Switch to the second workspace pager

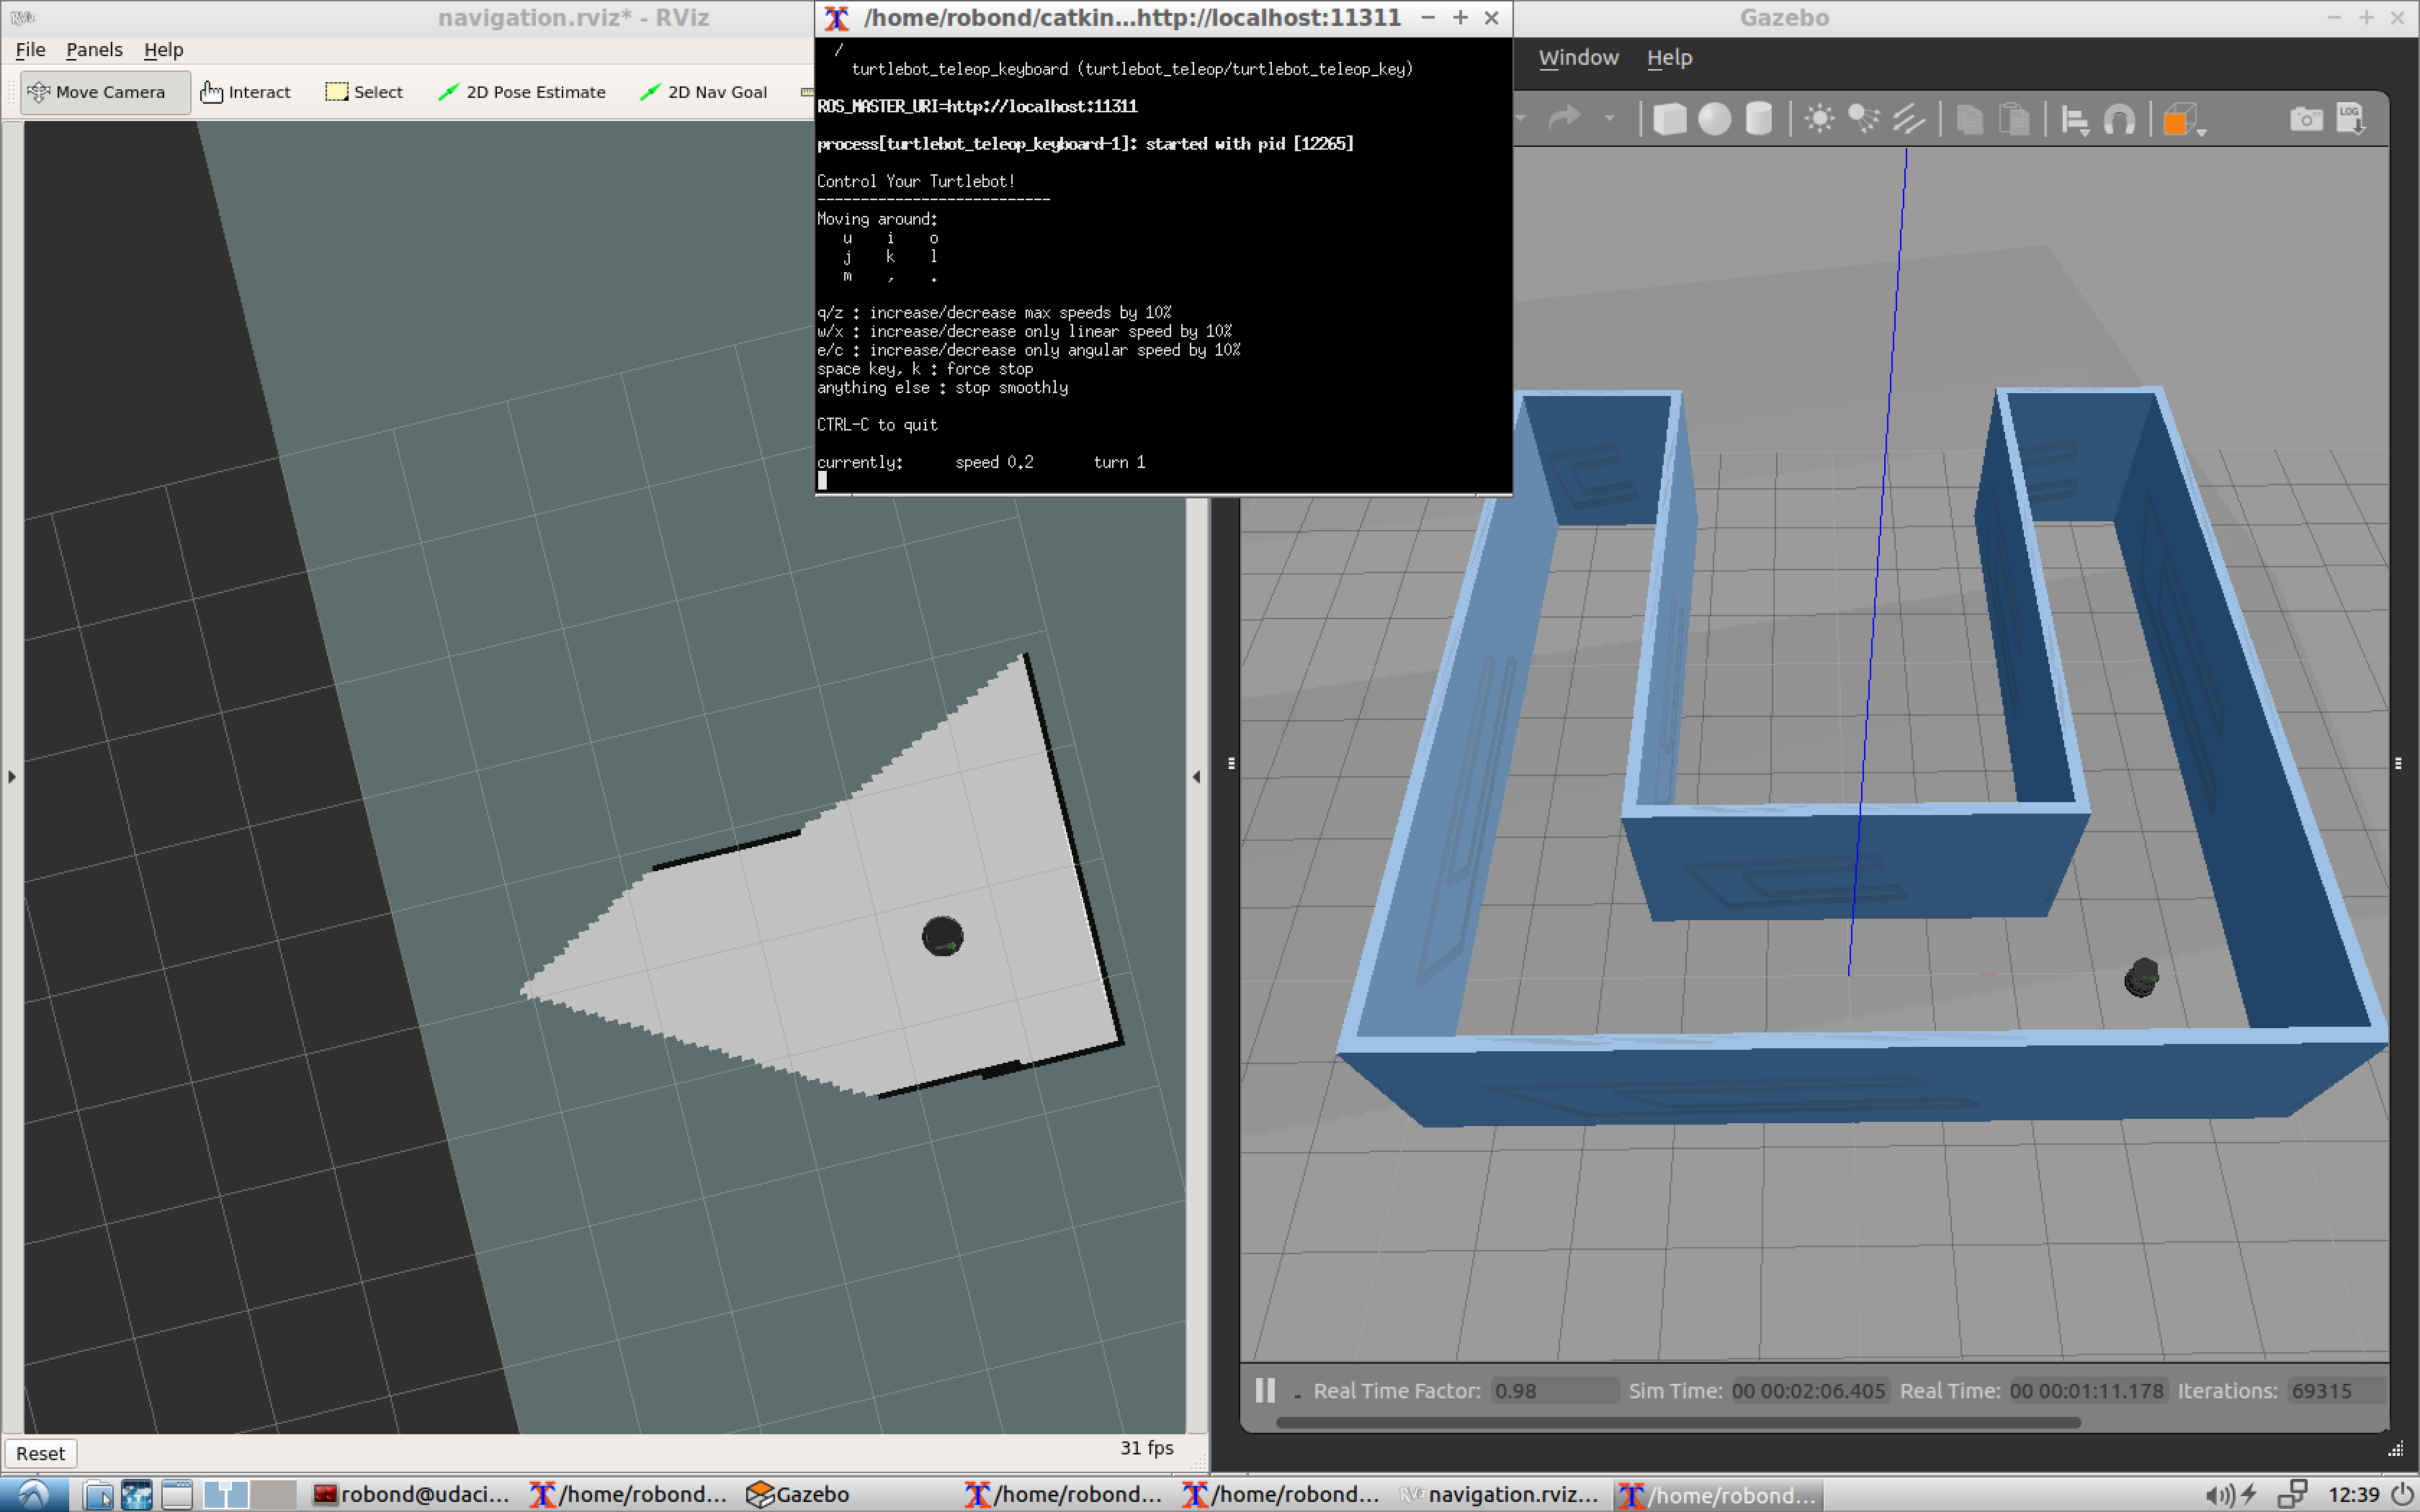pyautogui.click(x=273, y=1495)
